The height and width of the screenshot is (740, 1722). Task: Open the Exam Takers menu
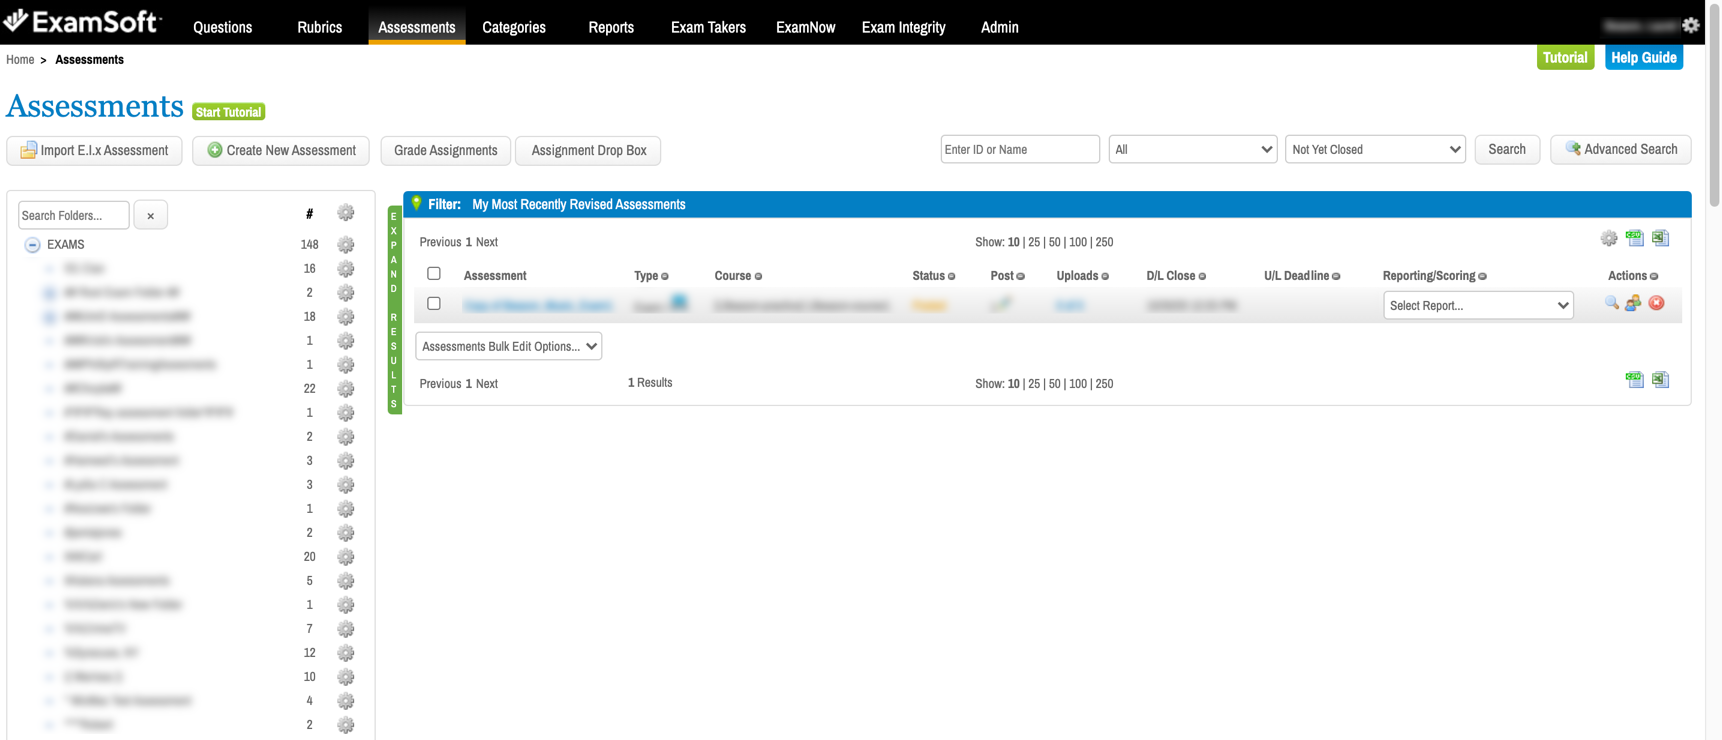coord(708,27)
